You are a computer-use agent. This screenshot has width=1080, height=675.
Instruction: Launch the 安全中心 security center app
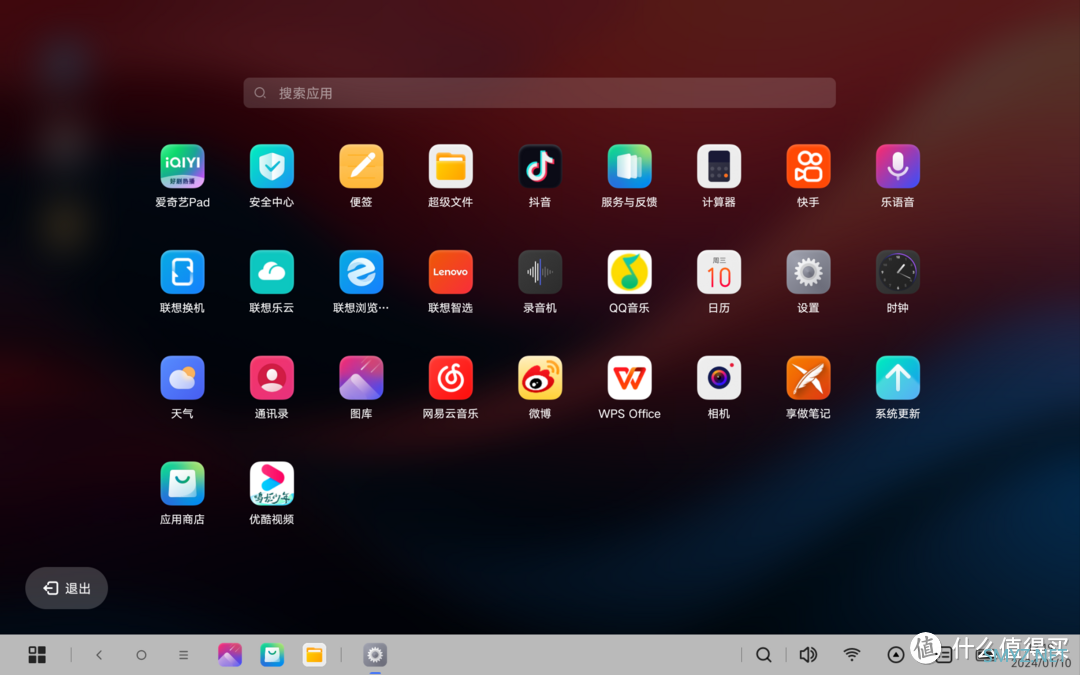click(271, 166)
